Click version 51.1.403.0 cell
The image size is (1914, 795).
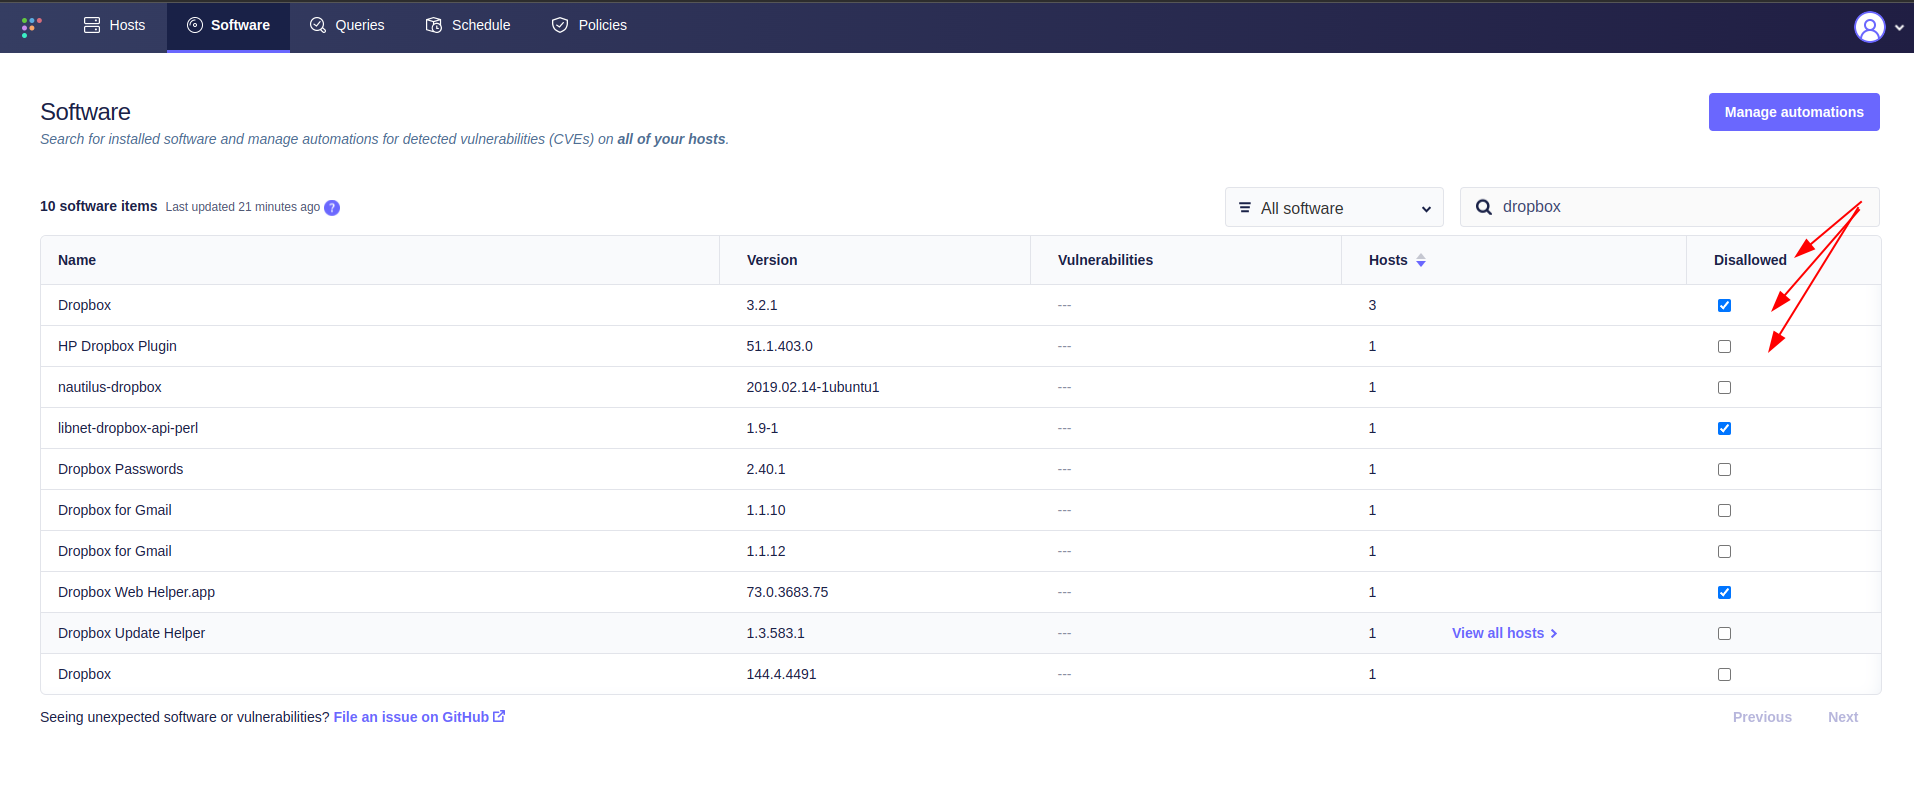pos(779,346)
